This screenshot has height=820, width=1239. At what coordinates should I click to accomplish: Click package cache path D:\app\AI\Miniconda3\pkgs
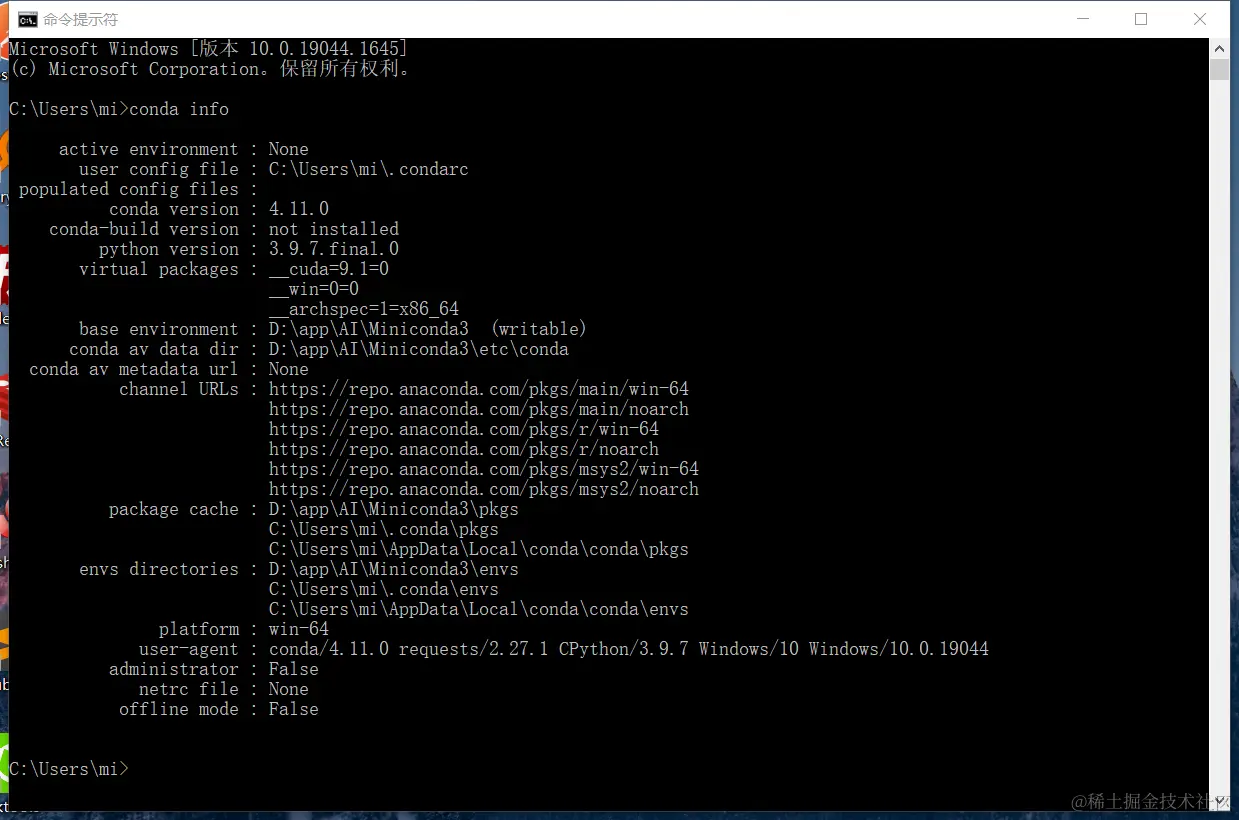pos(394,509)
